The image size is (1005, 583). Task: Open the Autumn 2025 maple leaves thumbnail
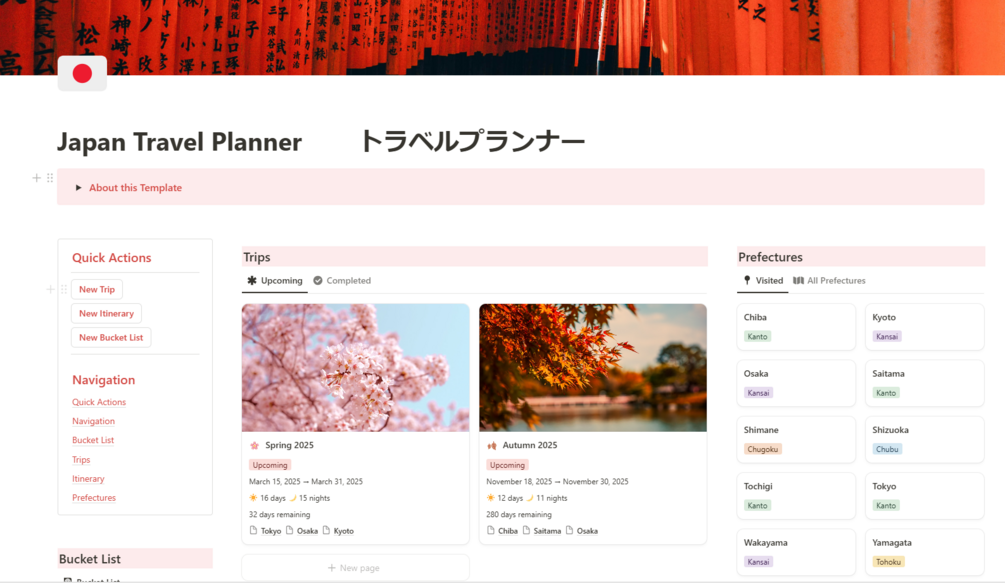[x=593, y=368]
